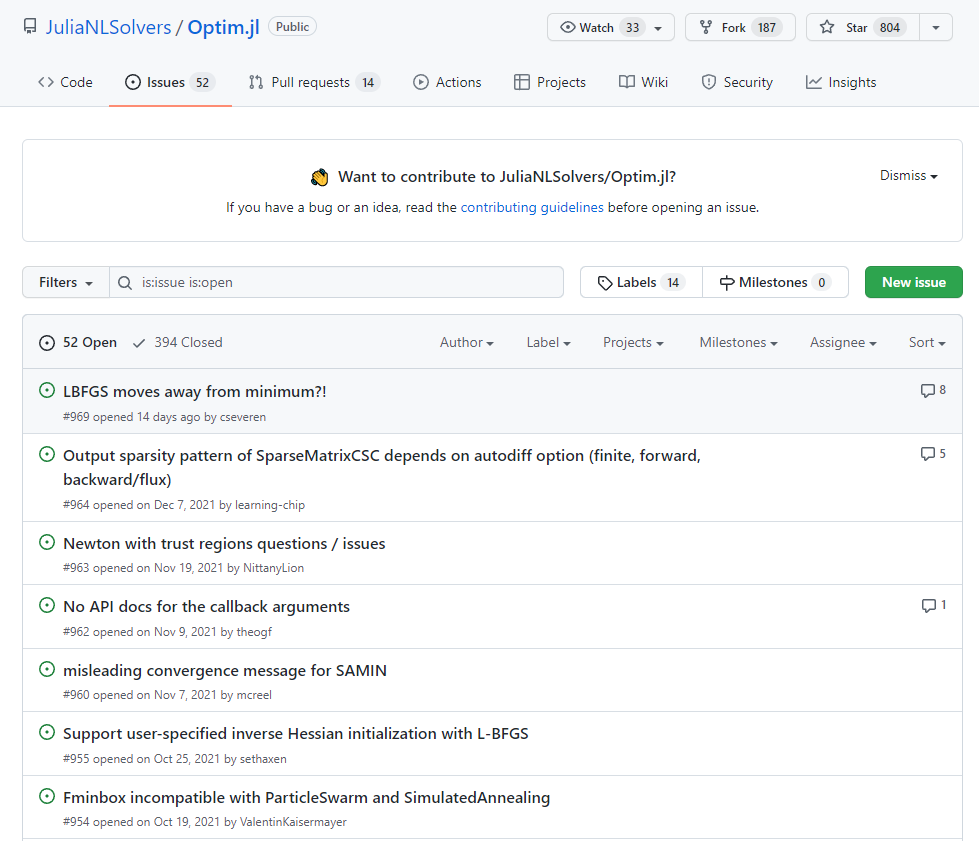Click the repository book icon beside JuliaNLSolvers
Screen dimensions: 979x841
click(30, 27)
